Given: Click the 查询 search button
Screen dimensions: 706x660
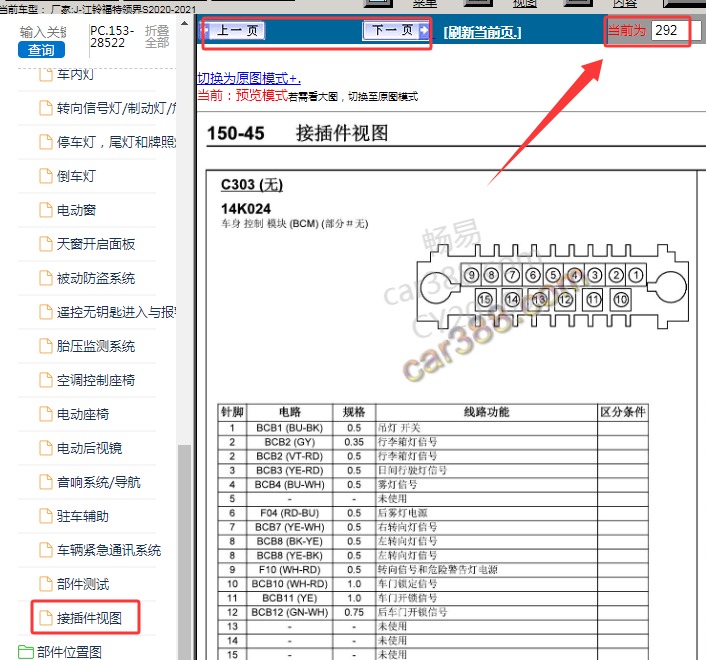Looking at the screenshot, I should pos(41,50).
